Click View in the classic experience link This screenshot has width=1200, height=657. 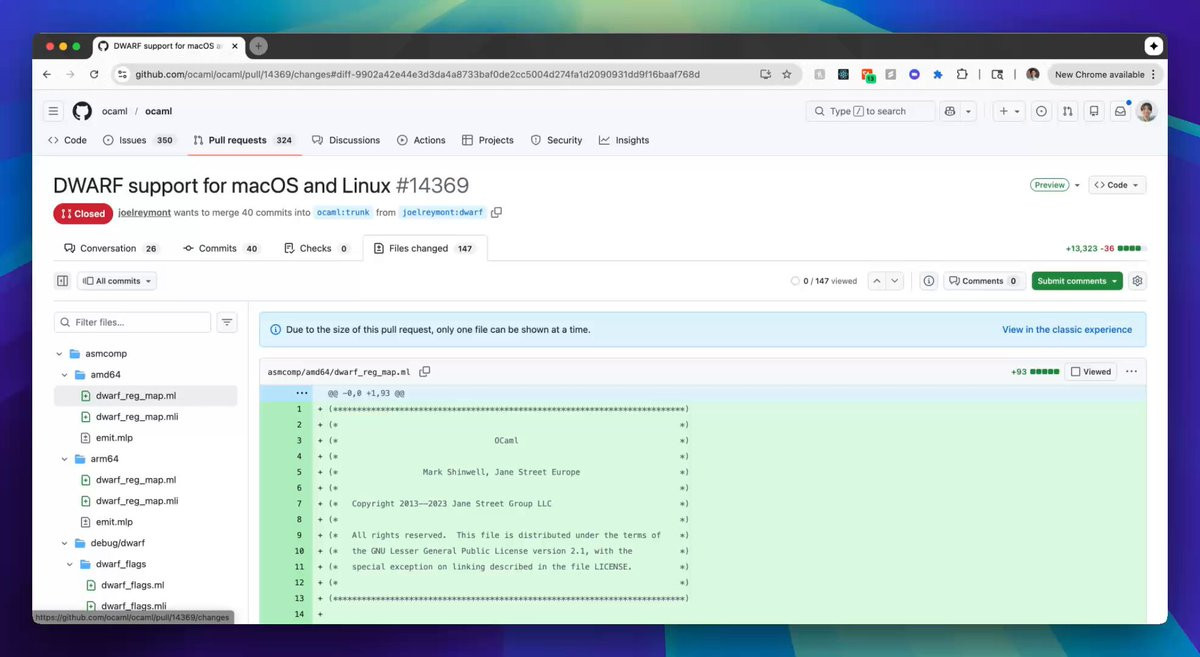point(1067,329)
